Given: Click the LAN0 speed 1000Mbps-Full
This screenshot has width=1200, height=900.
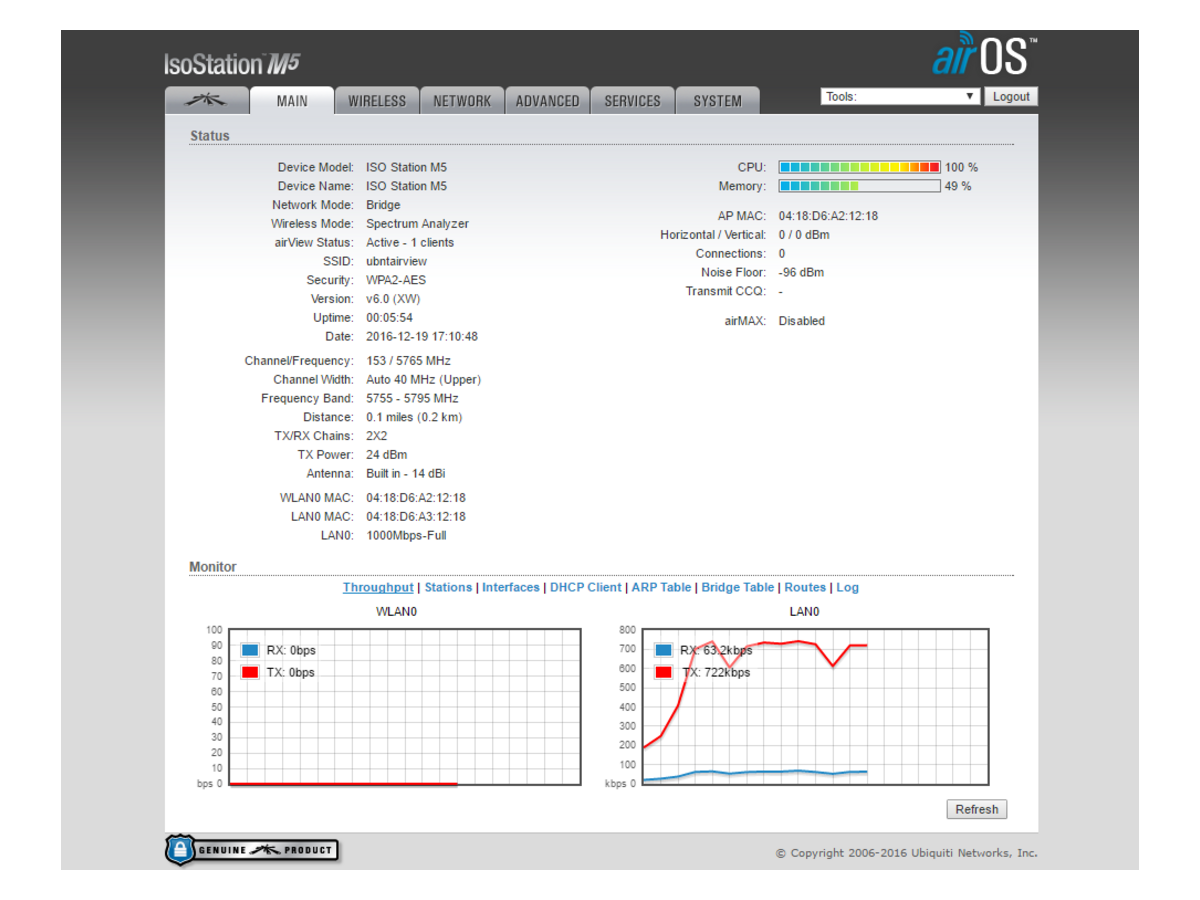Looking at the screenshot, I should point(406,536).
